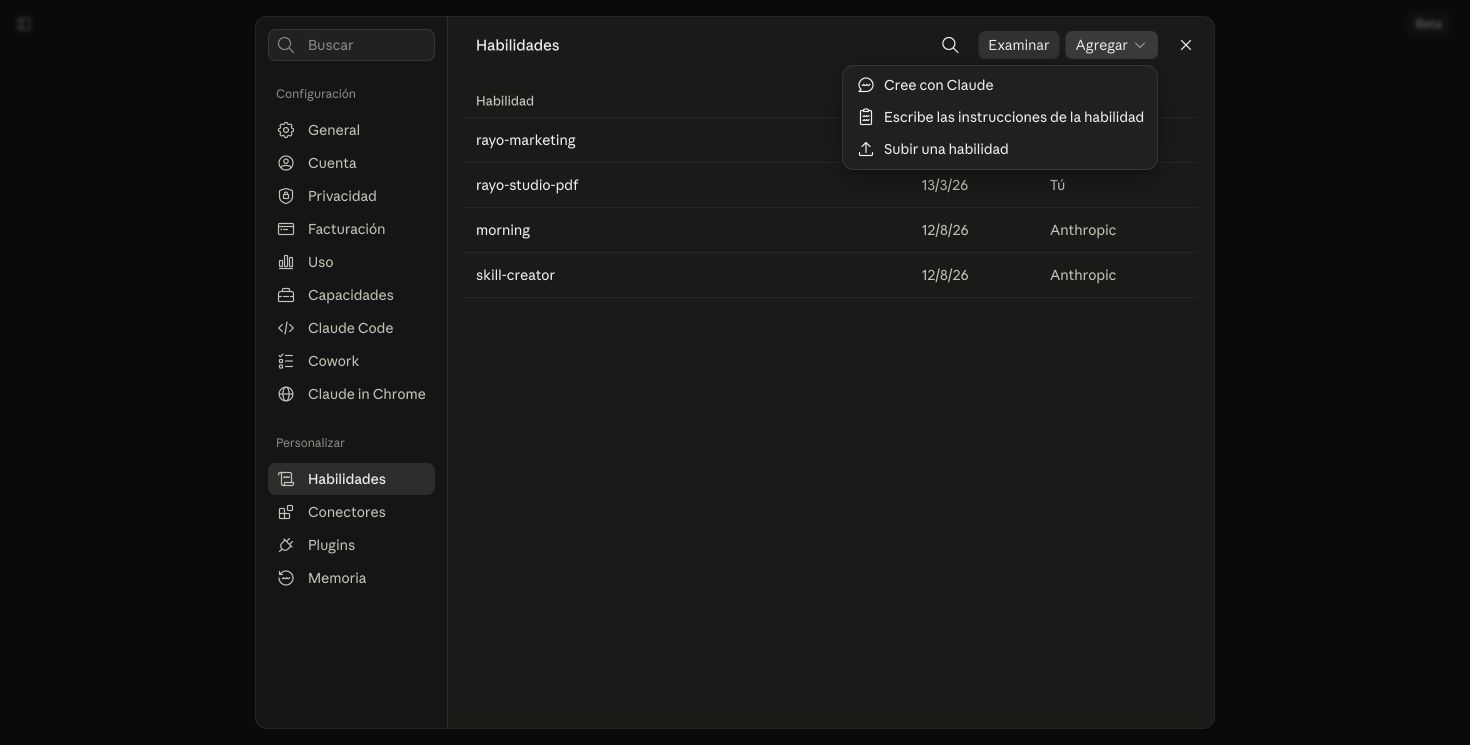1470x745 pixels.
Task: Choose Cree con Claude from the menu
Action: point(1000,85)
